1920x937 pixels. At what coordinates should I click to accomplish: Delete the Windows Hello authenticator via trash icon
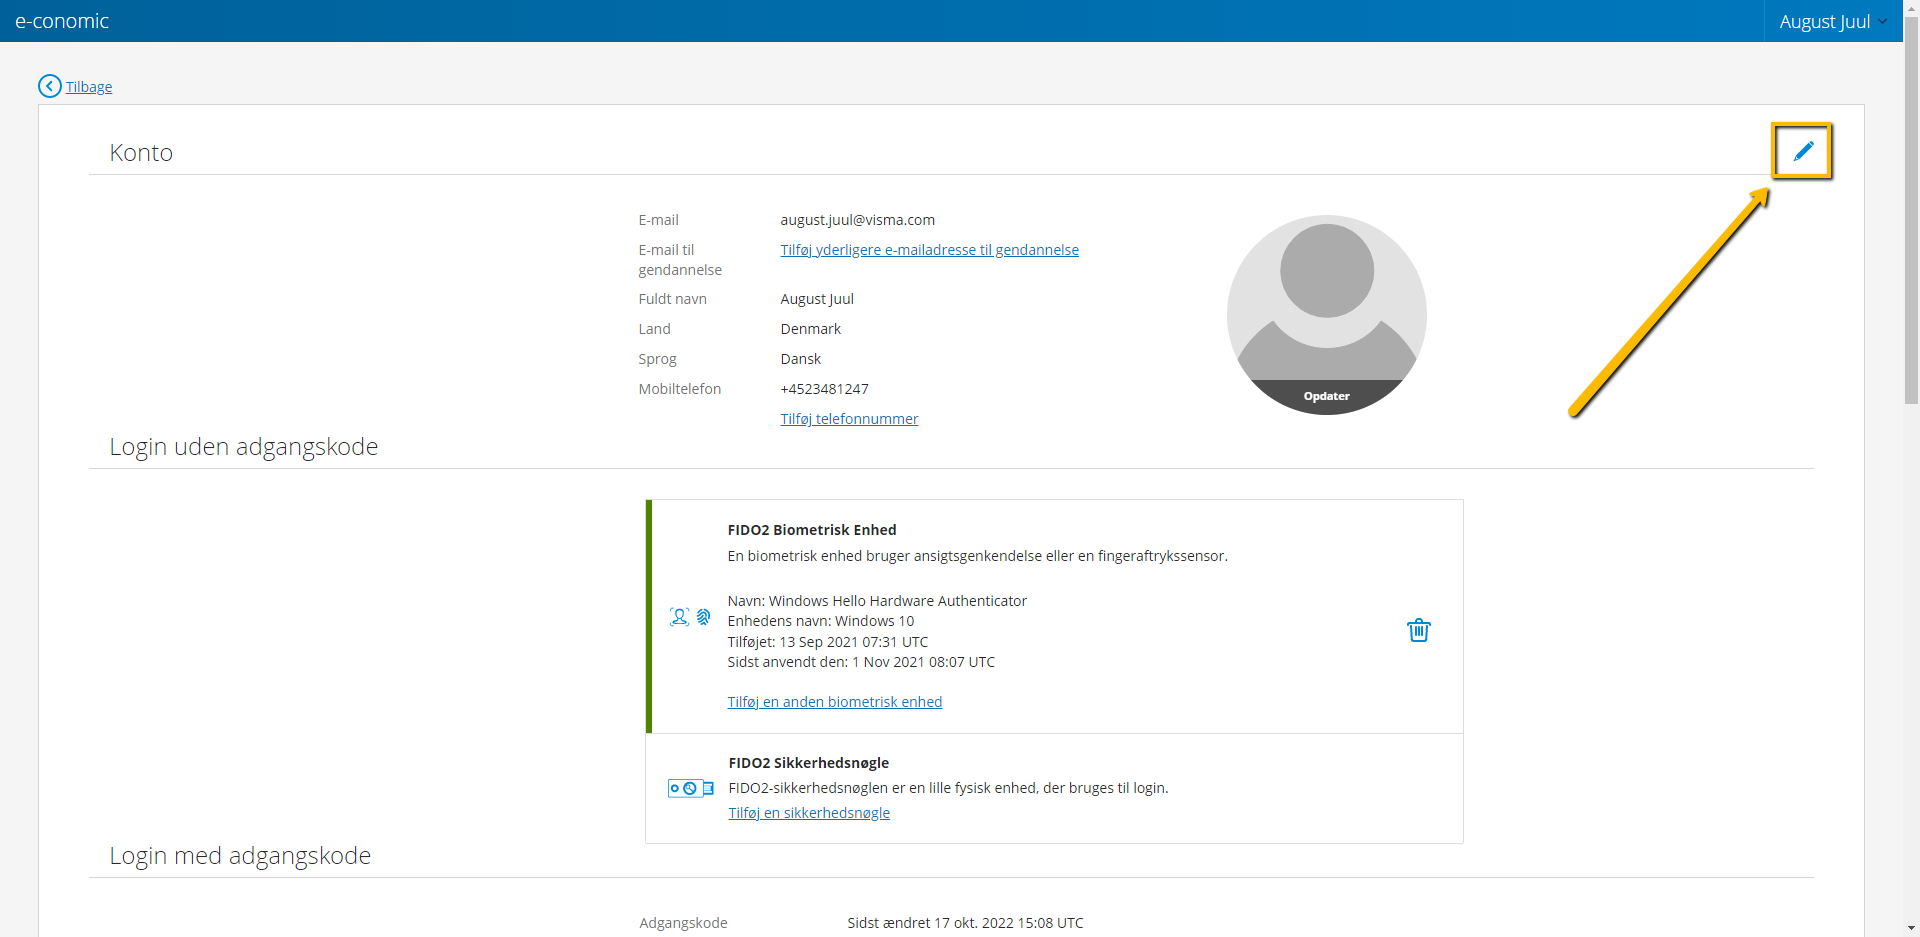point(1419,630)
